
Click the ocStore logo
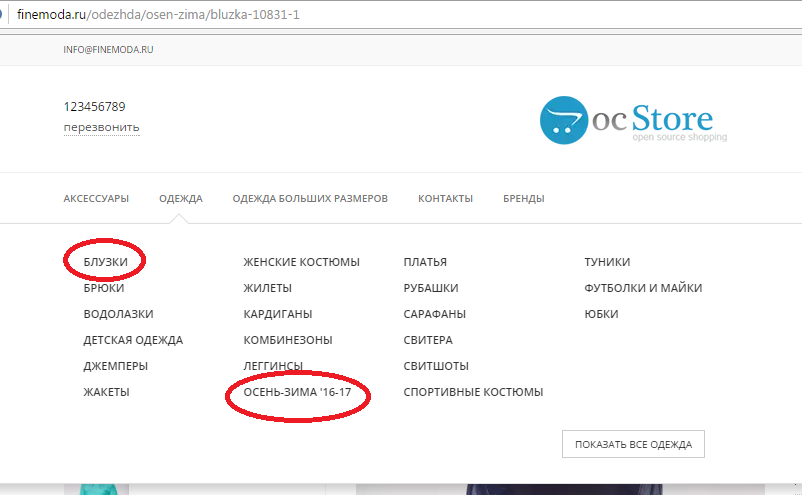point(633,120)
